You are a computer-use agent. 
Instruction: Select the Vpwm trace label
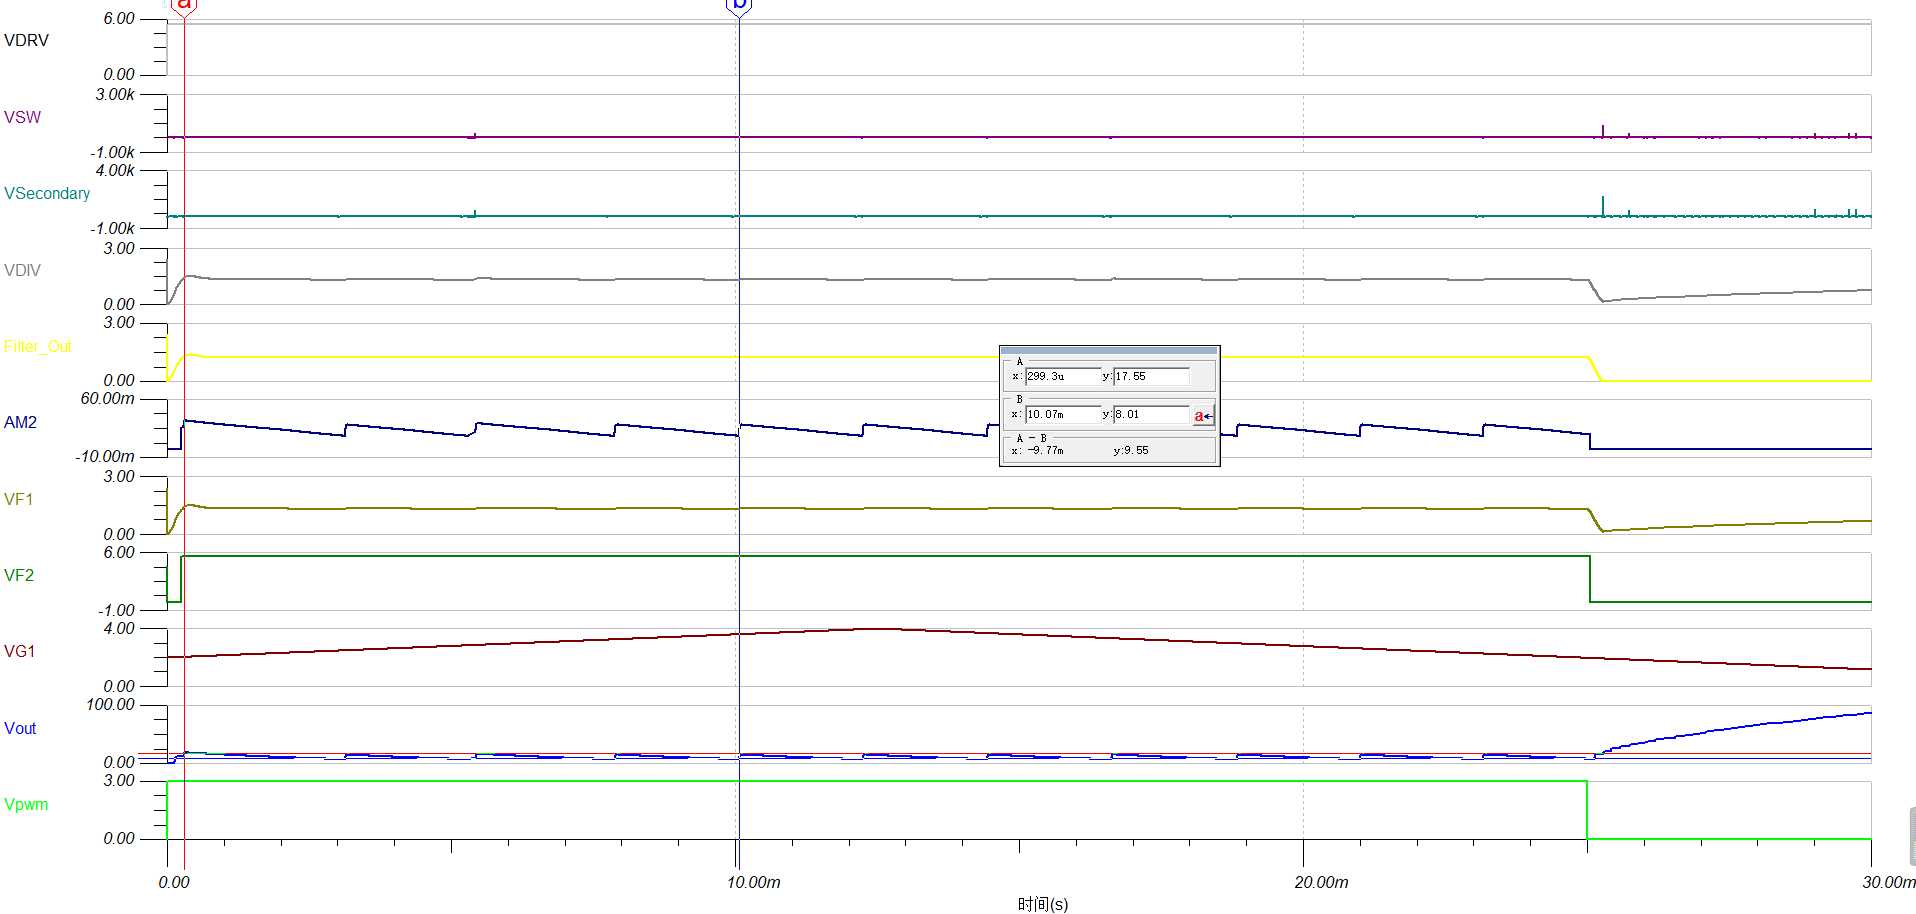click(x=26, y=805)
